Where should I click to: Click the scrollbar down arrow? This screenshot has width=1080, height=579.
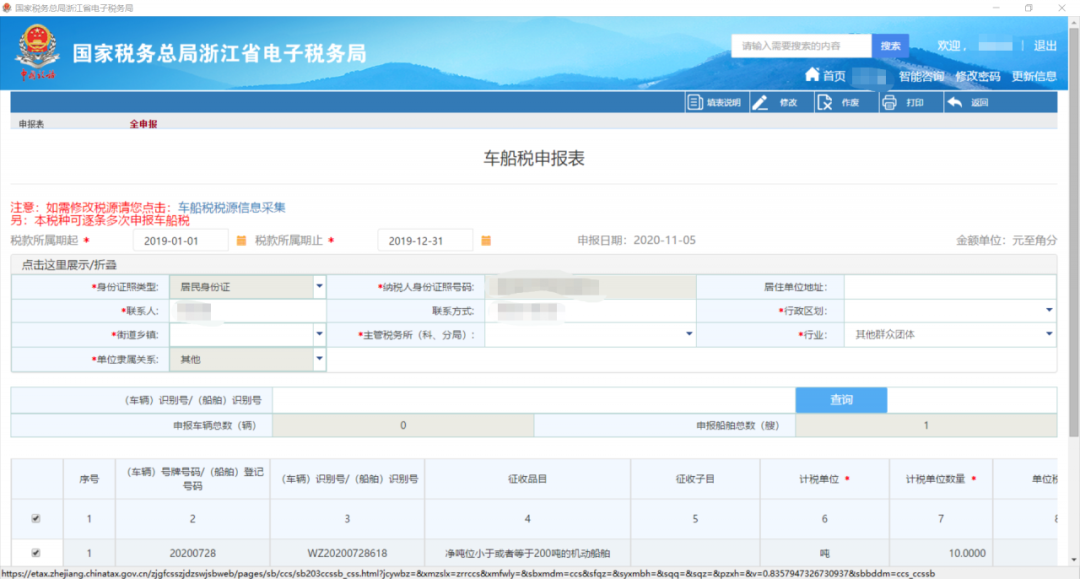pyautogui.click(x=1074, y=560)
